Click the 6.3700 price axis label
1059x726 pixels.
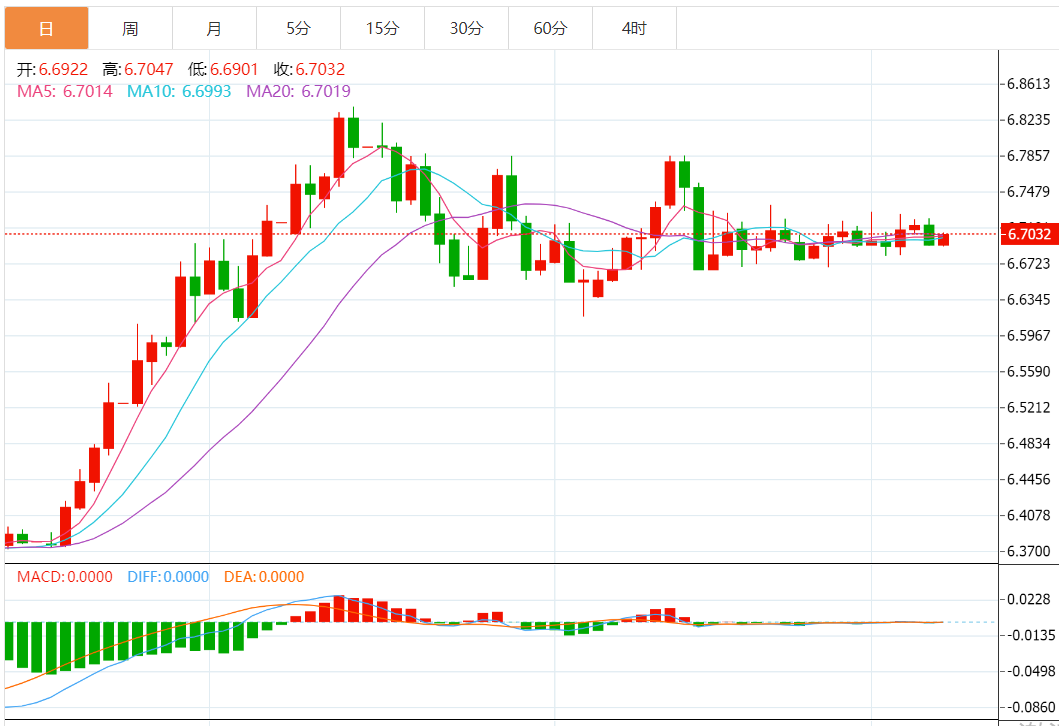pyautogui.click(x=1029, y=551)
